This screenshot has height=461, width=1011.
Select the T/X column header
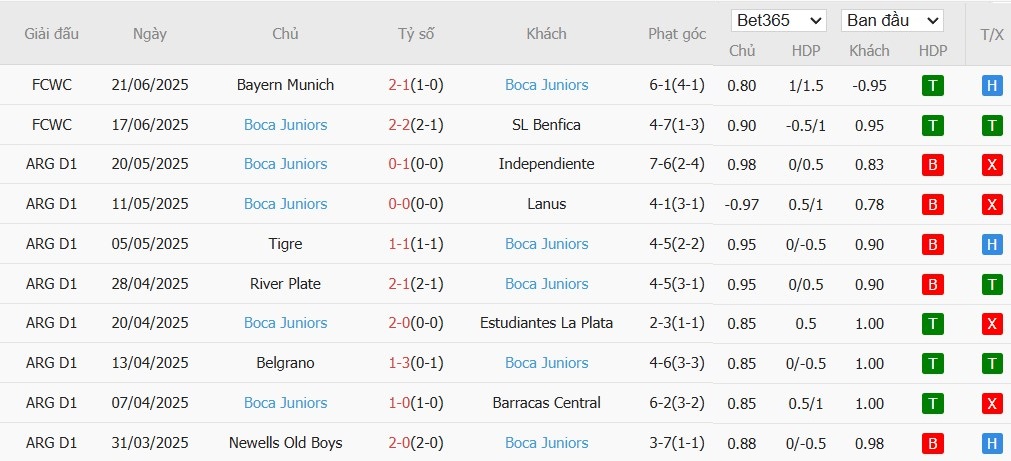point(992,35)
